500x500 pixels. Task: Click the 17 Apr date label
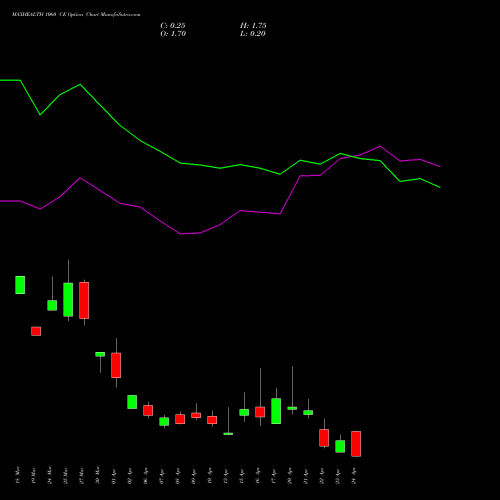click(x=274, y=475)
